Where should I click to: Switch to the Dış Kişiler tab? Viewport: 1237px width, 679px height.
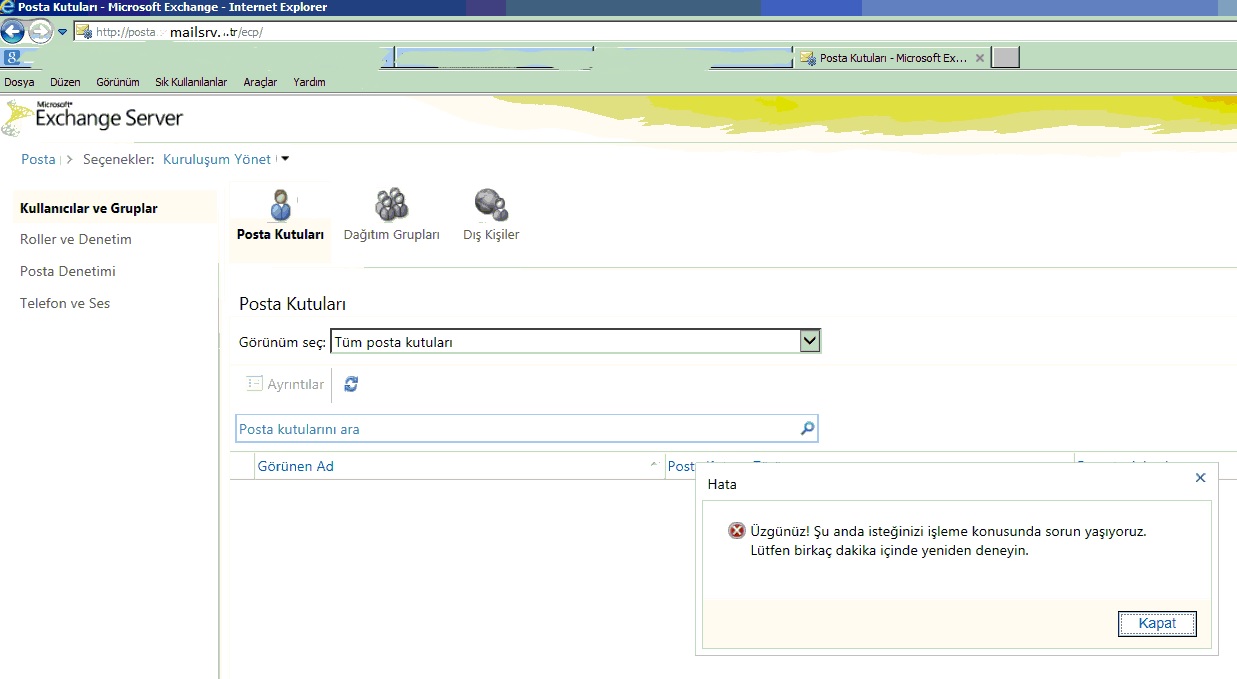tap(491, 216)
